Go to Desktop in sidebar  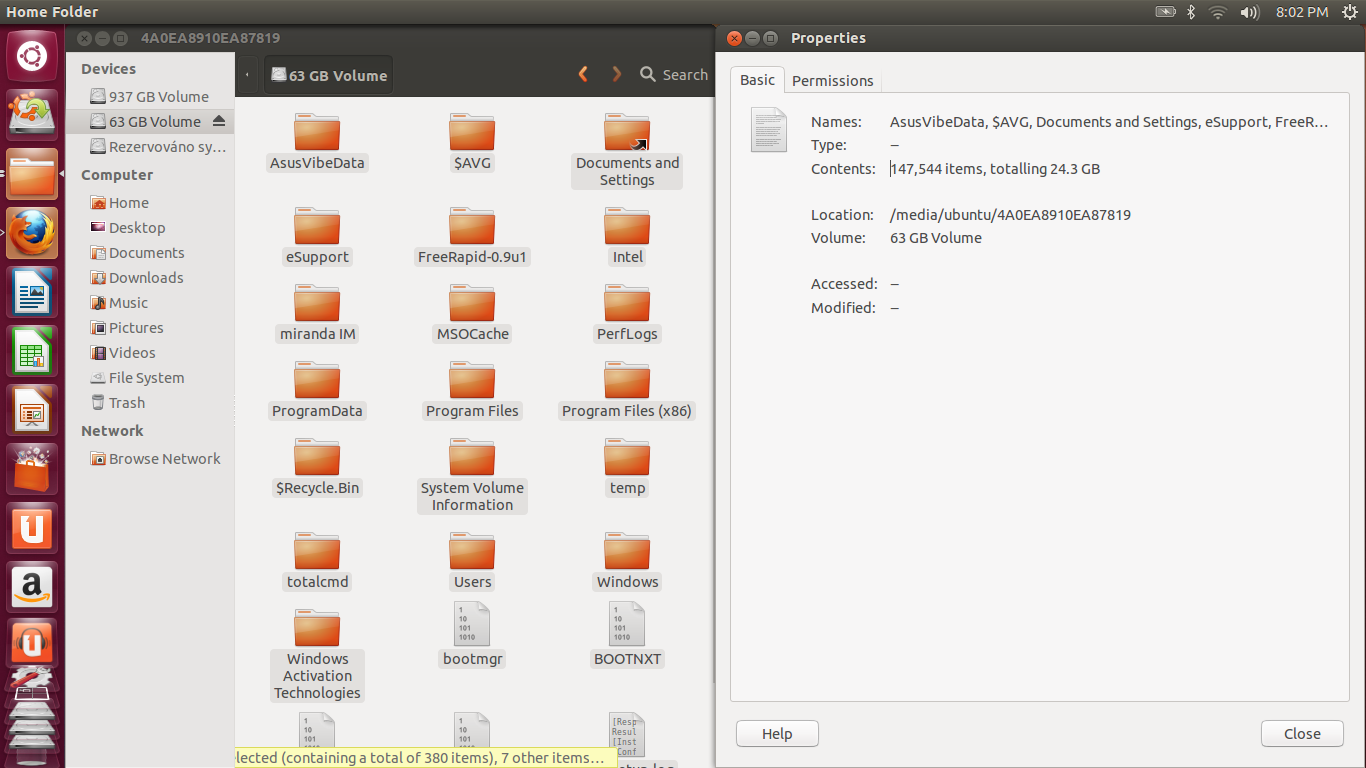click(150, 227)
